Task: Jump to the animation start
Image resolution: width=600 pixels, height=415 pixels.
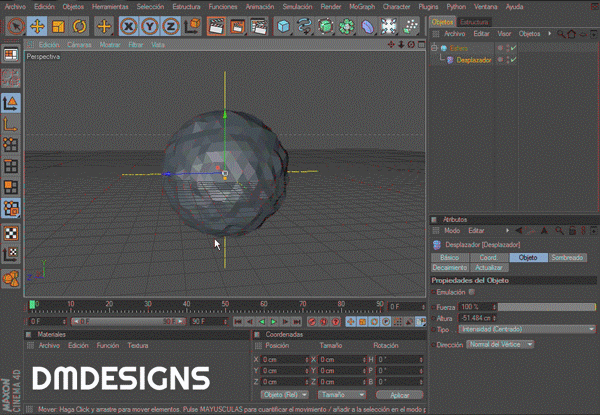Action: [x=238, y=322]
